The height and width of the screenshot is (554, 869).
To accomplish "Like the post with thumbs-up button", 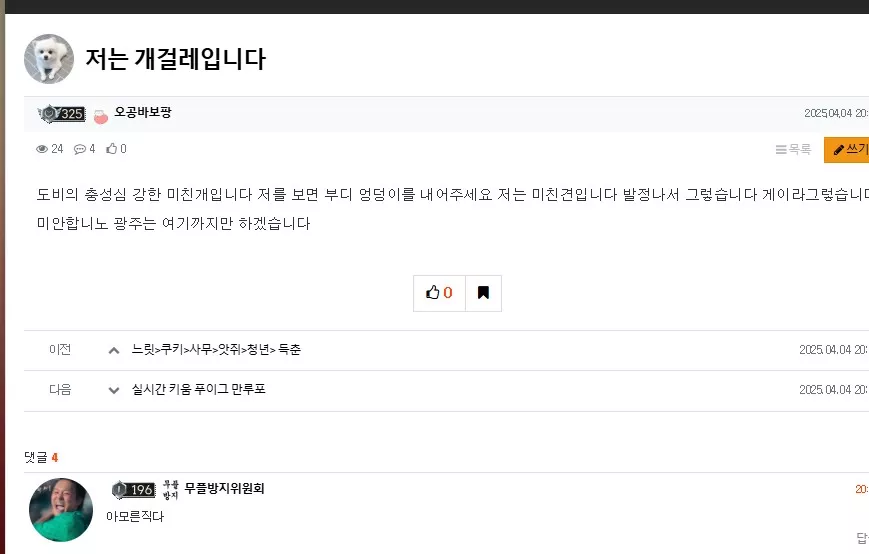I will tap(439, 293).
